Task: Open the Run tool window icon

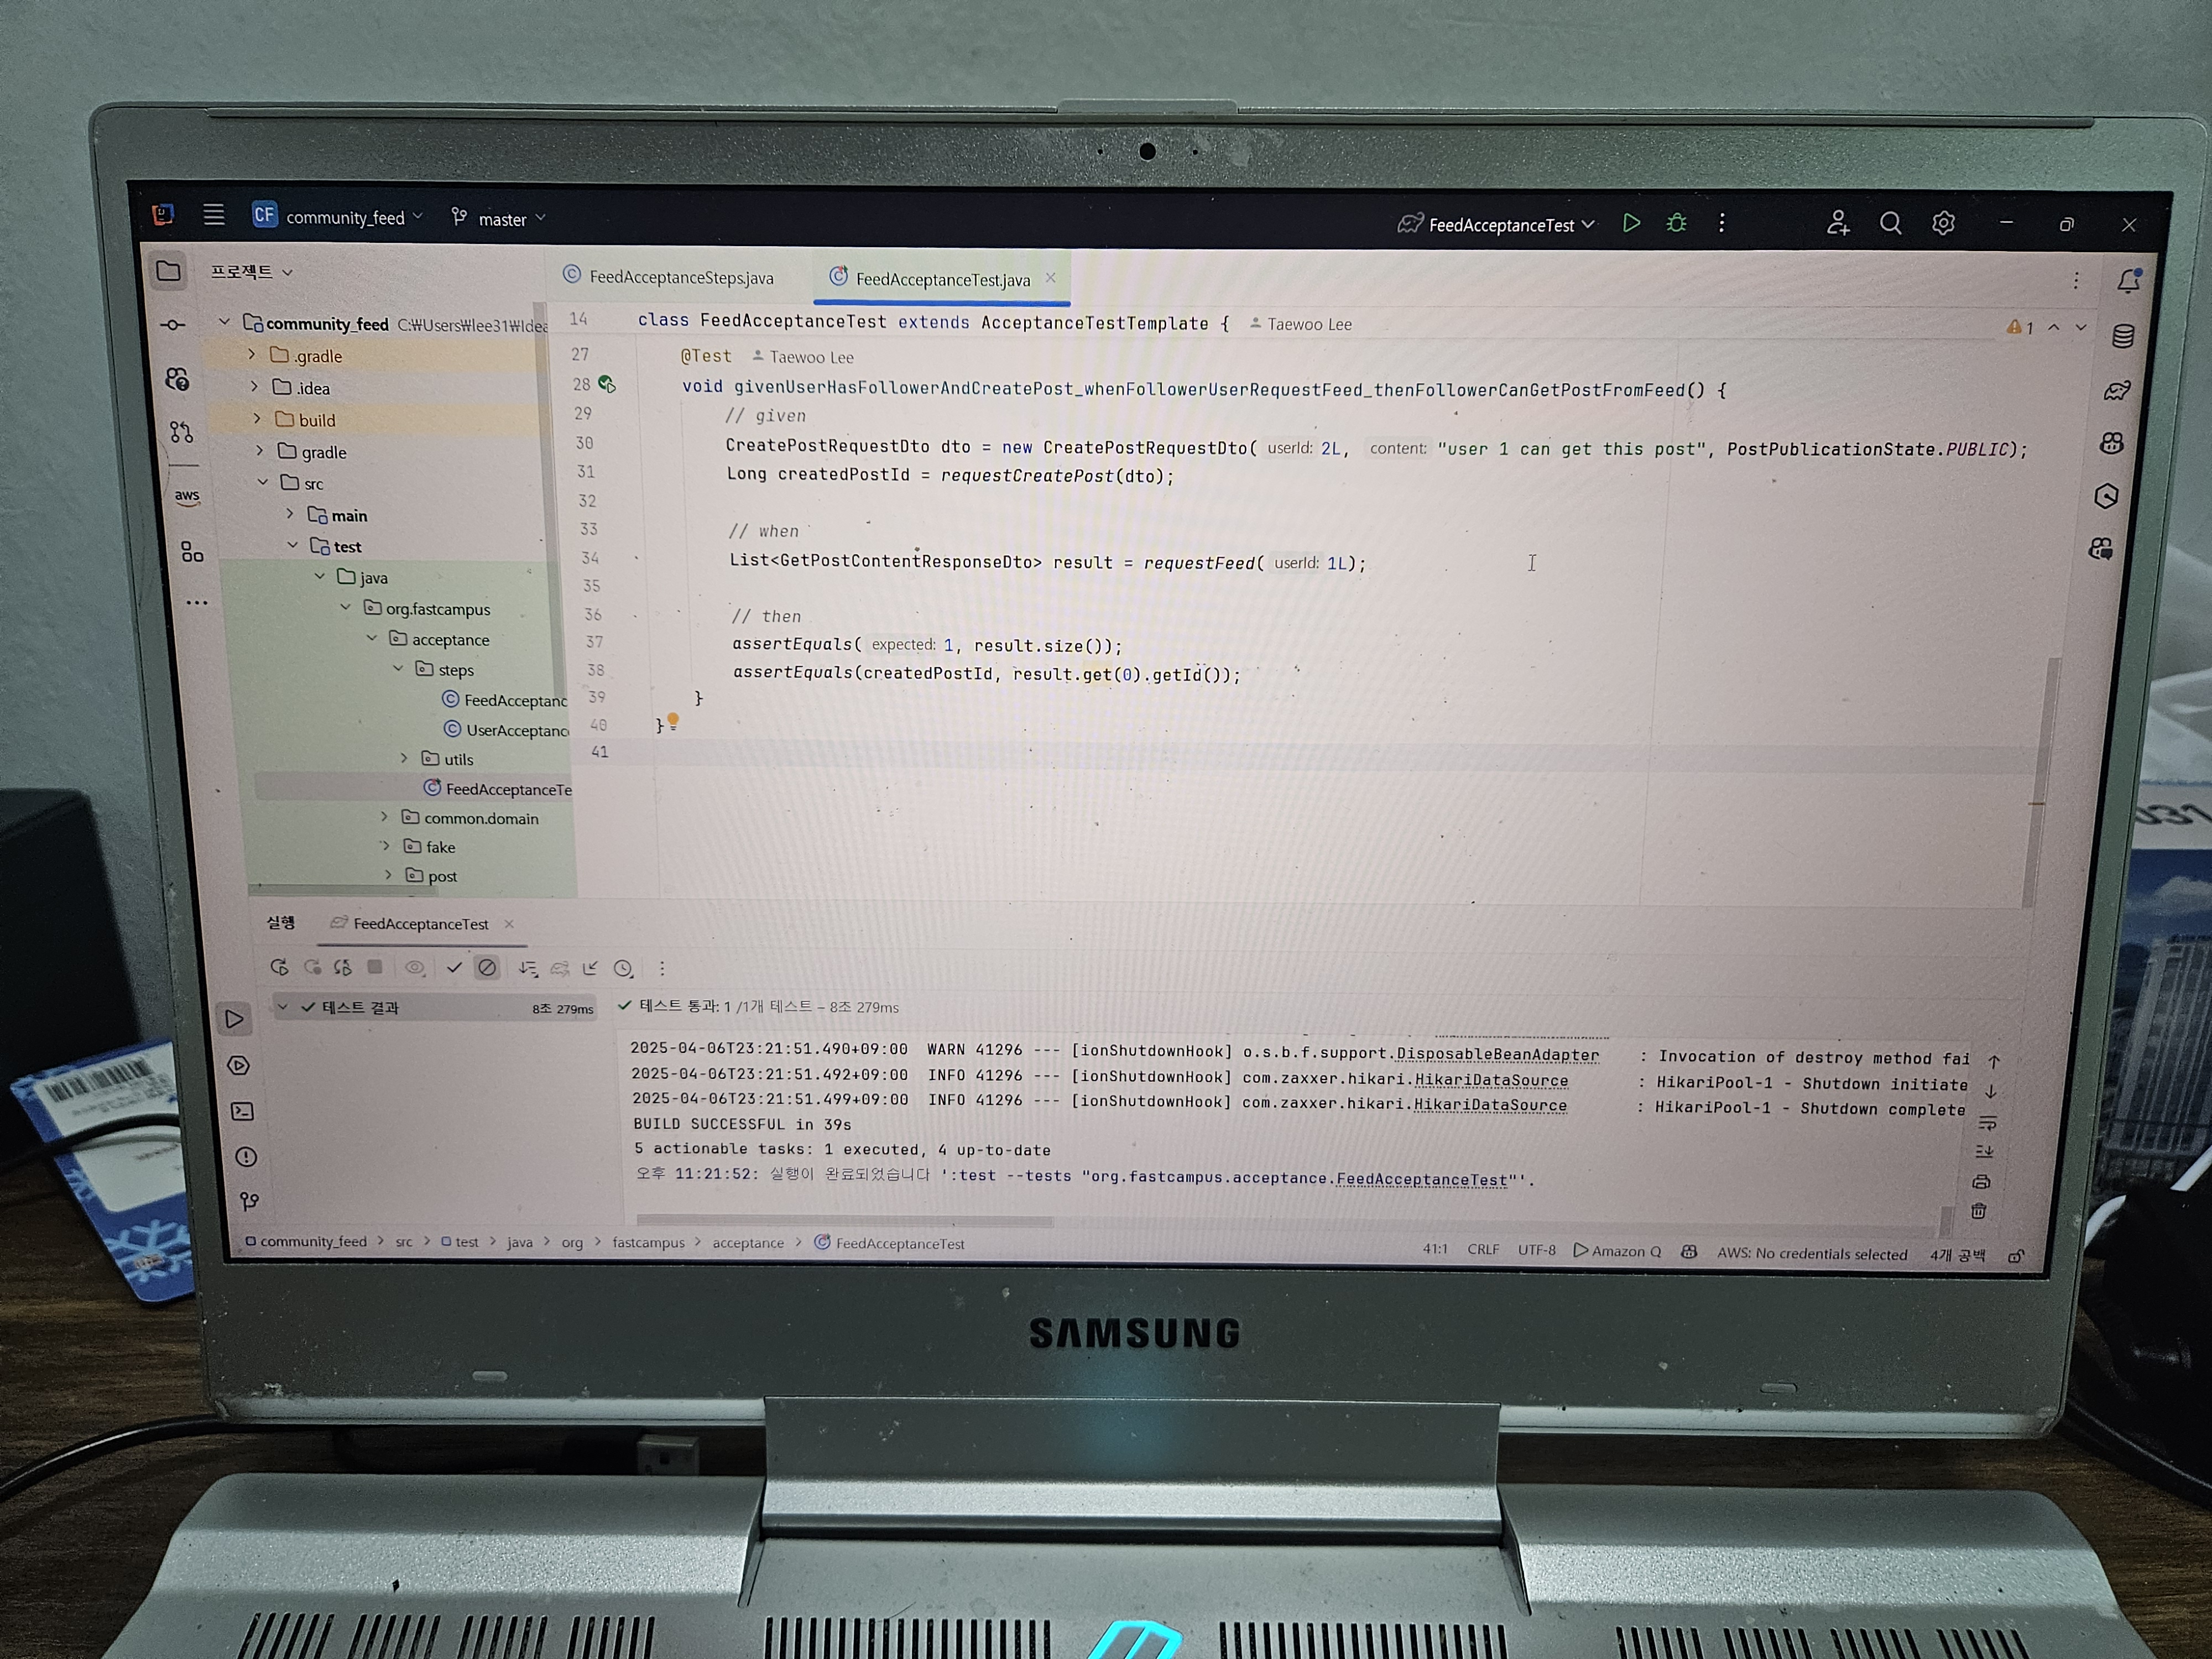Action: point(234,1019)
